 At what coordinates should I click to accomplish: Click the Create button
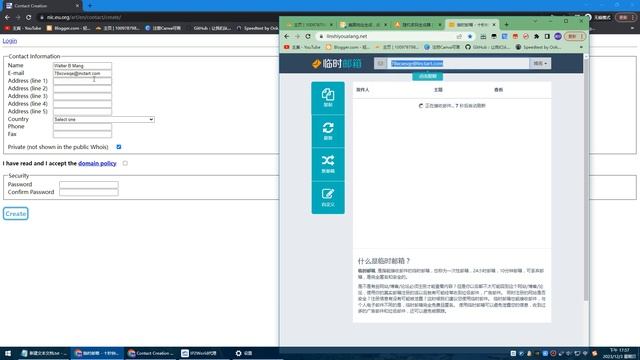16,213
